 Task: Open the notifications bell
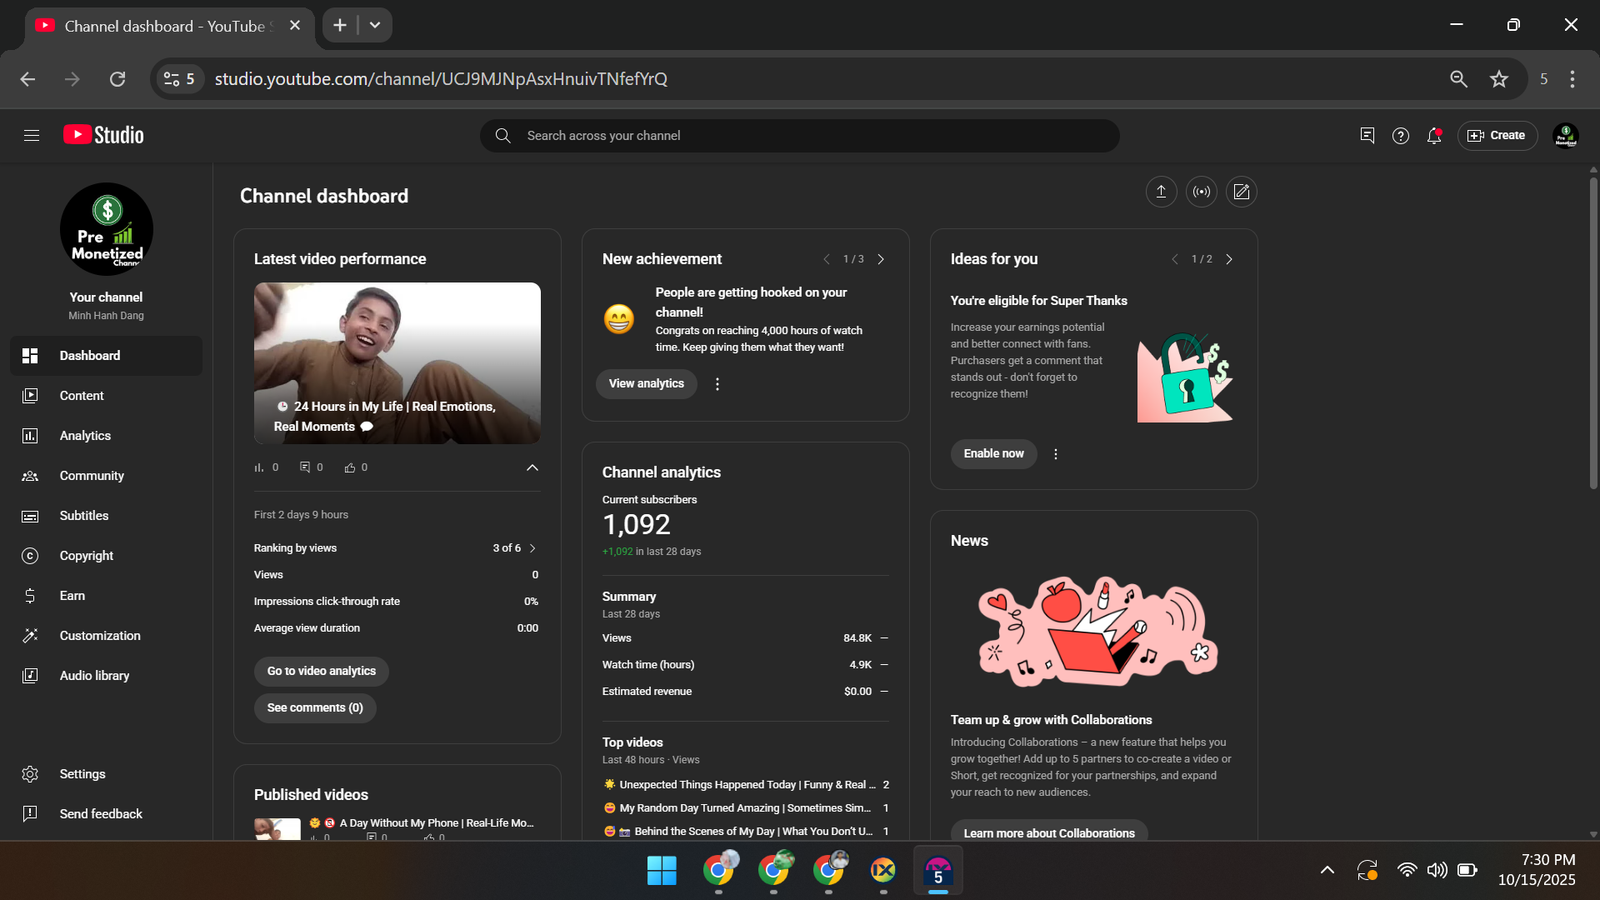pyautogui.click(x=1434, y=136)
